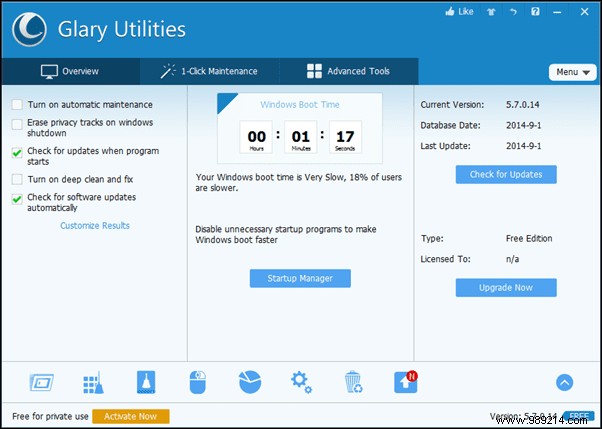
Task: Open the Disk Space Analyzer pie chart icon
Action: tap(250, 382)
